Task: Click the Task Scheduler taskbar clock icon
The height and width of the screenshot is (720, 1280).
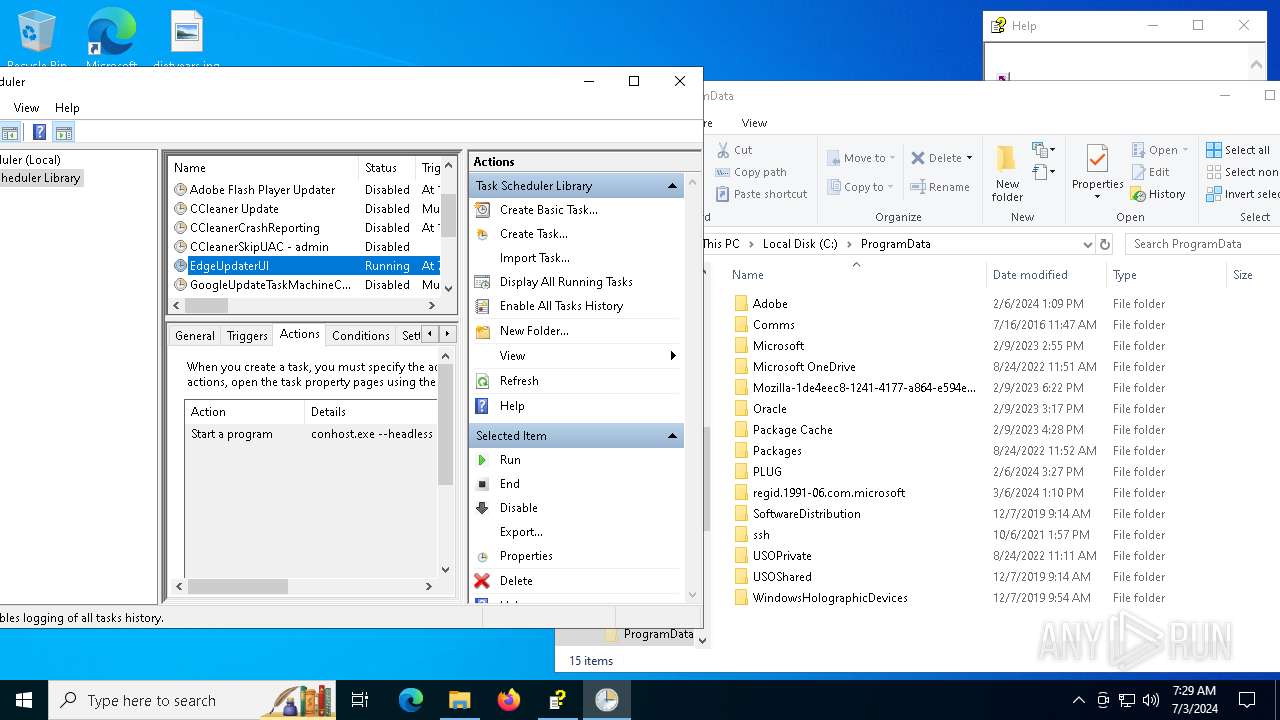Action: pos(607,700)
